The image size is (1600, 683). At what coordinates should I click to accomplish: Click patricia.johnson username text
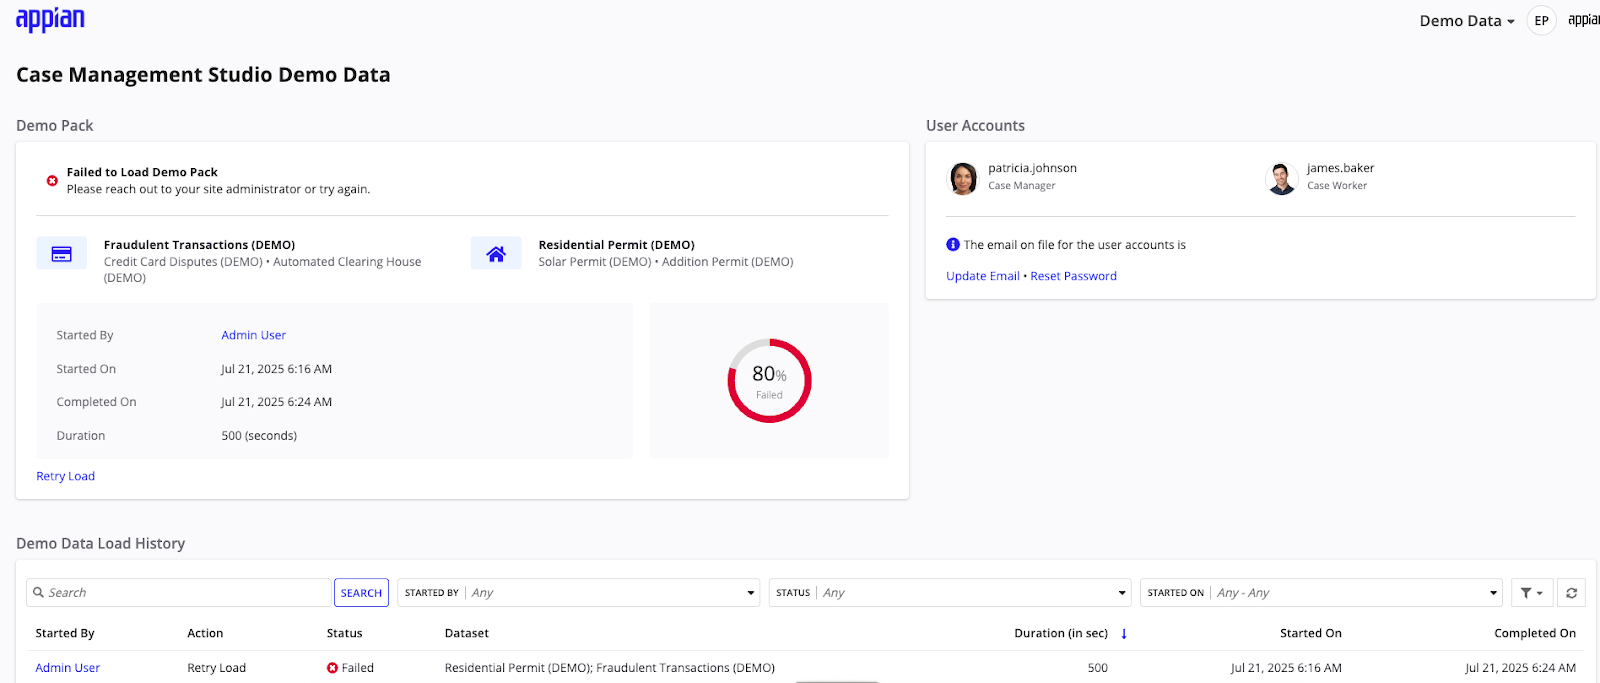pos(1032,168)
